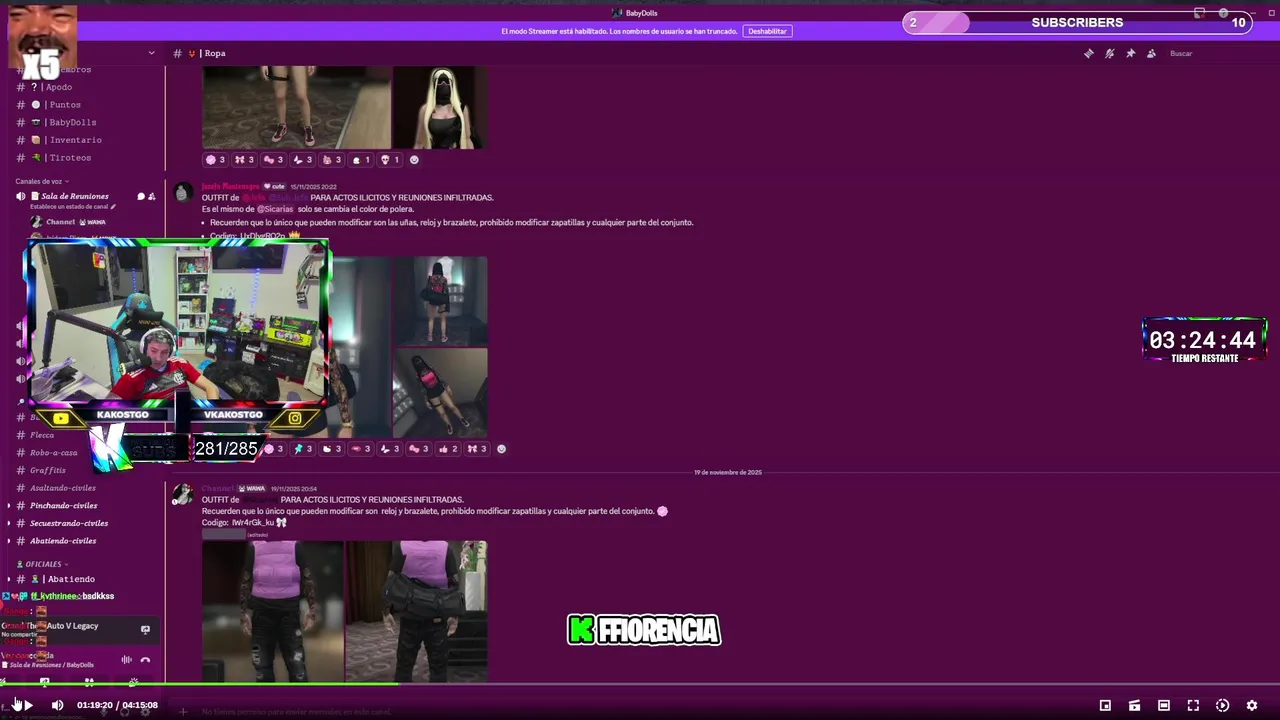Click the skull reaction on first post

[x=390, y=160]
